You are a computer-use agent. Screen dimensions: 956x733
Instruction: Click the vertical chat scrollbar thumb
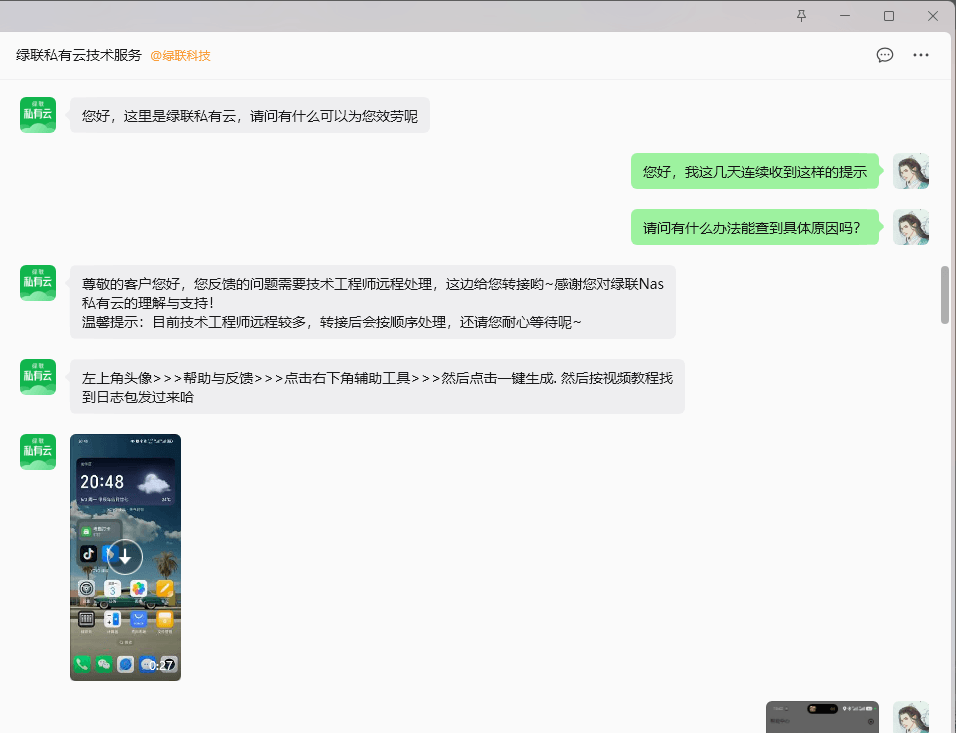pyautogui.click(x=945, y=295)
